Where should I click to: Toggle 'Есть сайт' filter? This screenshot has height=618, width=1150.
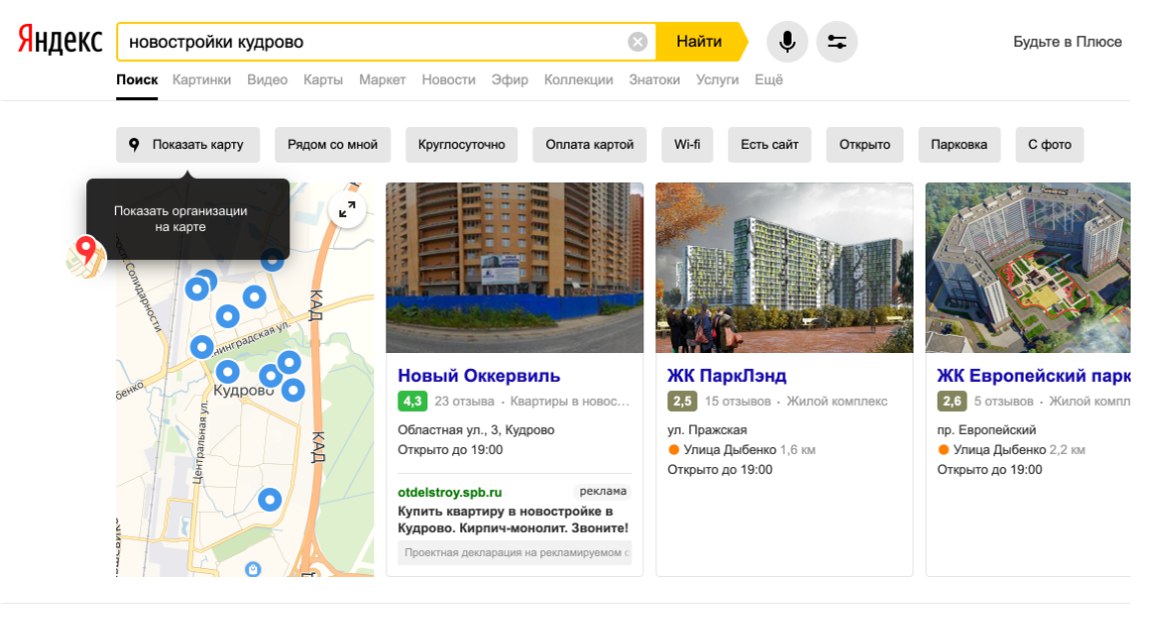point(769,144)
